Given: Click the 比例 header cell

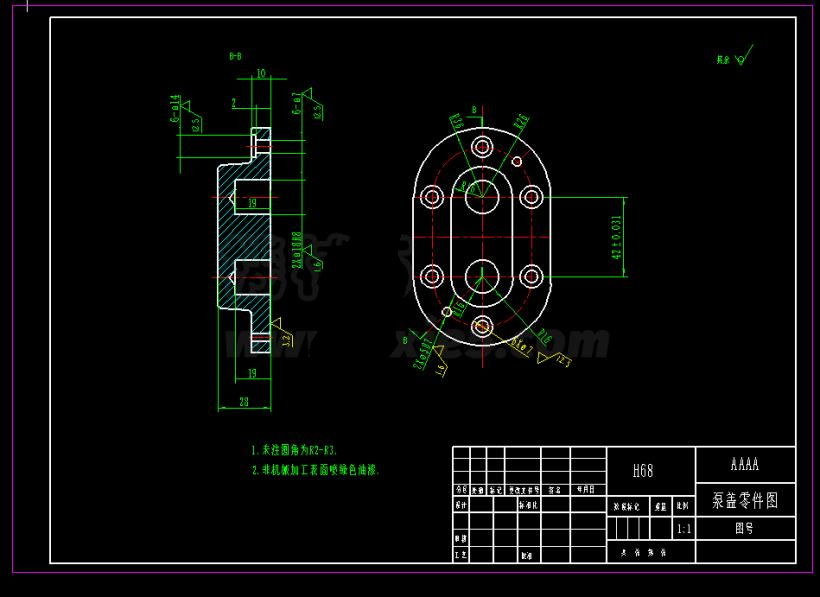Looking at the screenshot, I should click(x=682, y=506).
